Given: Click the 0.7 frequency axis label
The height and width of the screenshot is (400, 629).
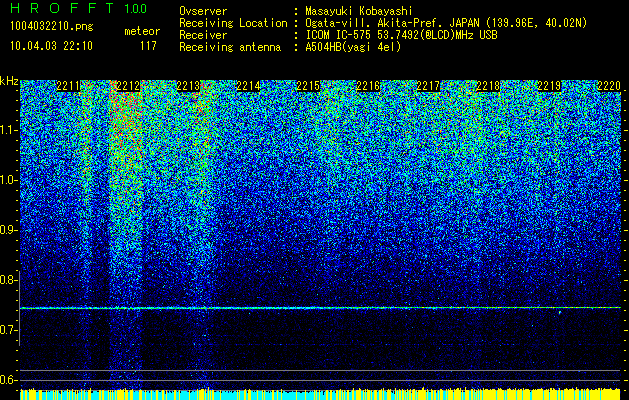Looking at the screenshot, I should pos(9,330).
